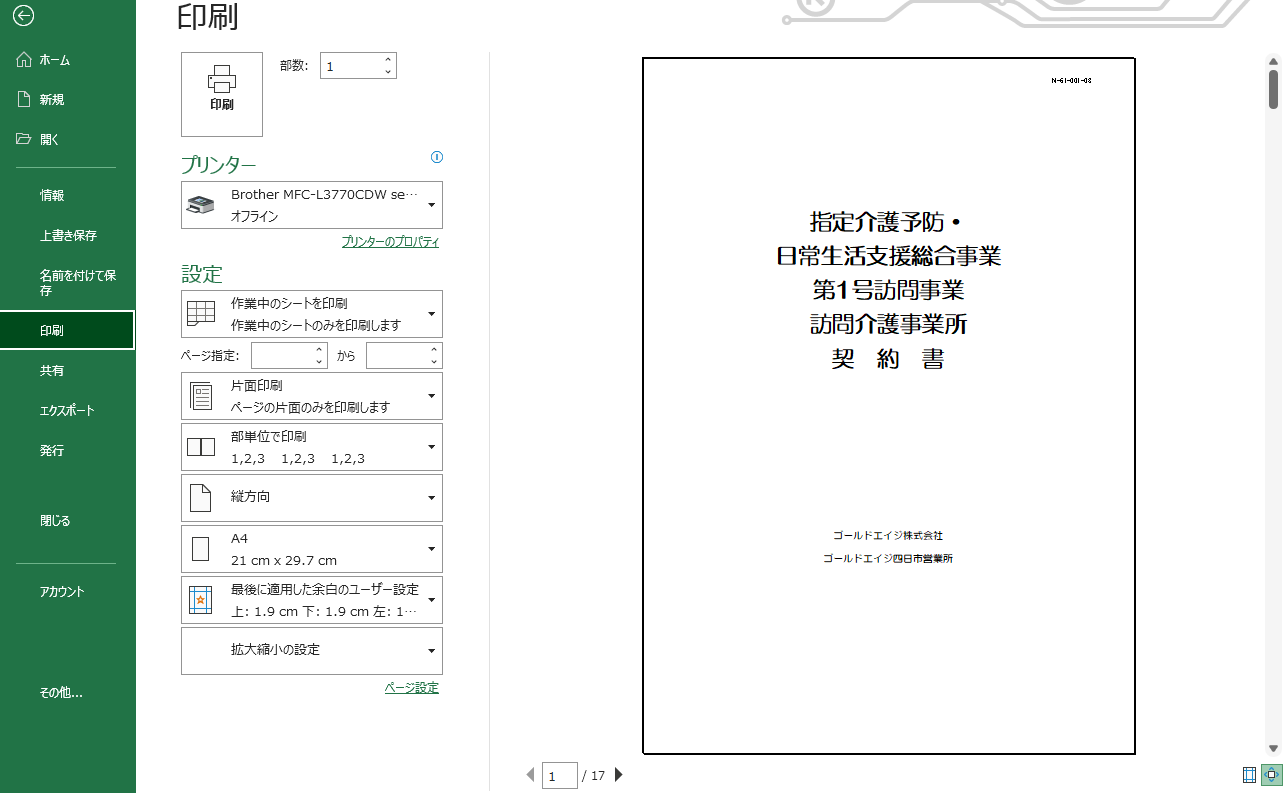Toggle Show Margins in preview
1284x793 pixels.
(x=1249, y=774)
